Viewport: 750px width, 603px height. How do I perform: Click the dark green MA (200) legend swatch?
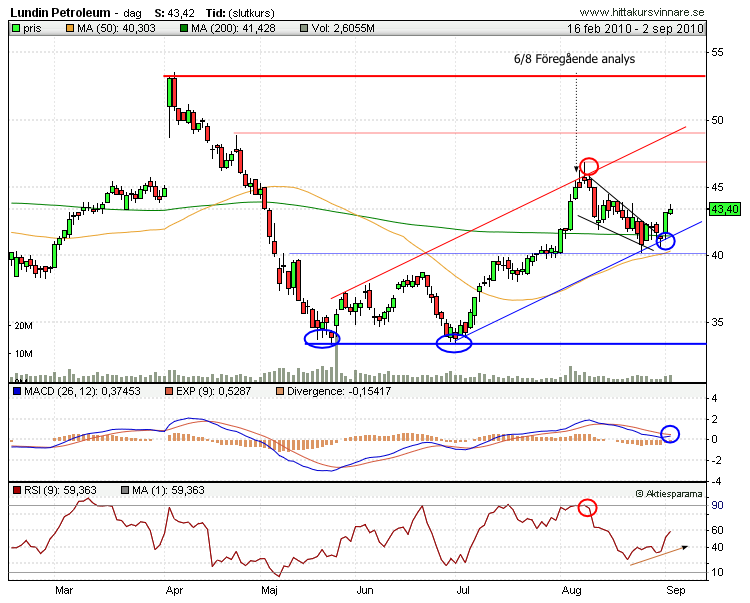(x=184, y=29)
